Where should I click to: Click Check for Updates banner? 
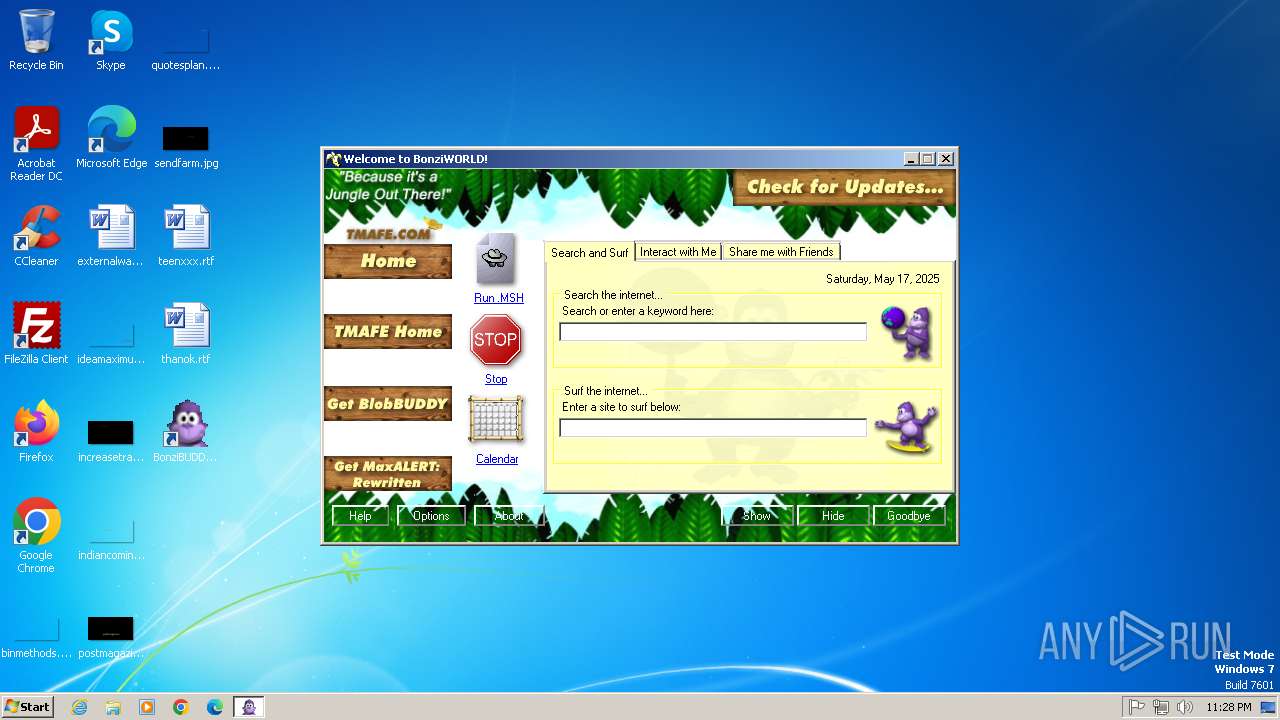(x=844, y=187)
